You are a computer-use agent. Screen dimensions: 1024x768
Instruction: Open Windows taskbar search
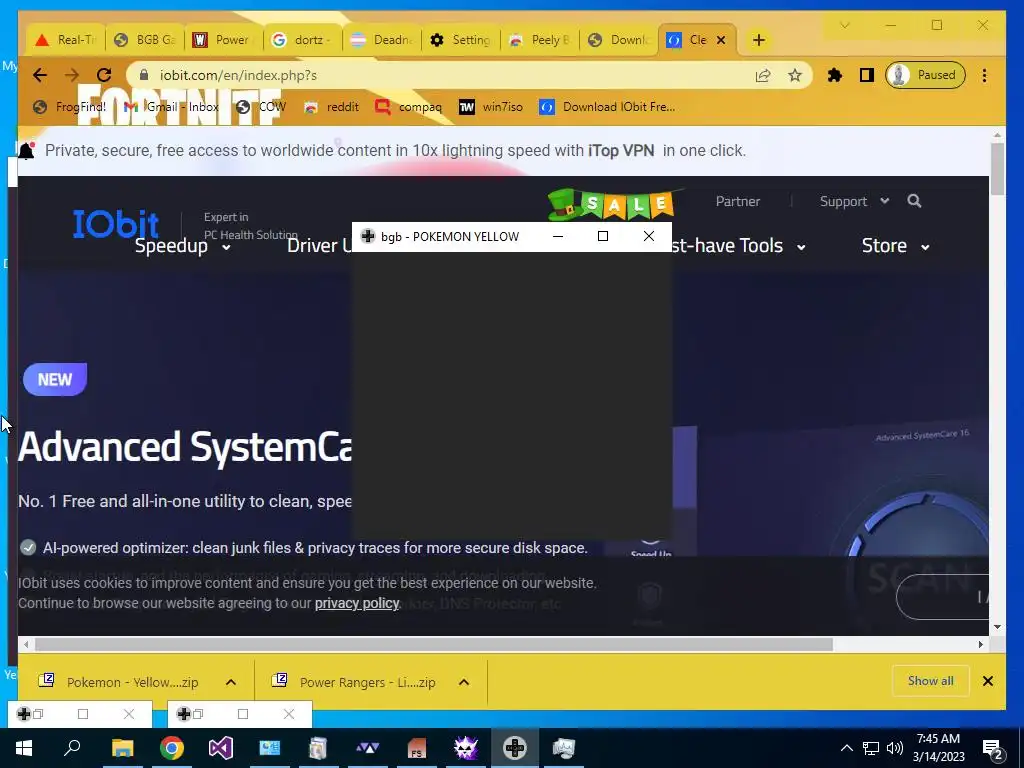click(x=72, y=748)
